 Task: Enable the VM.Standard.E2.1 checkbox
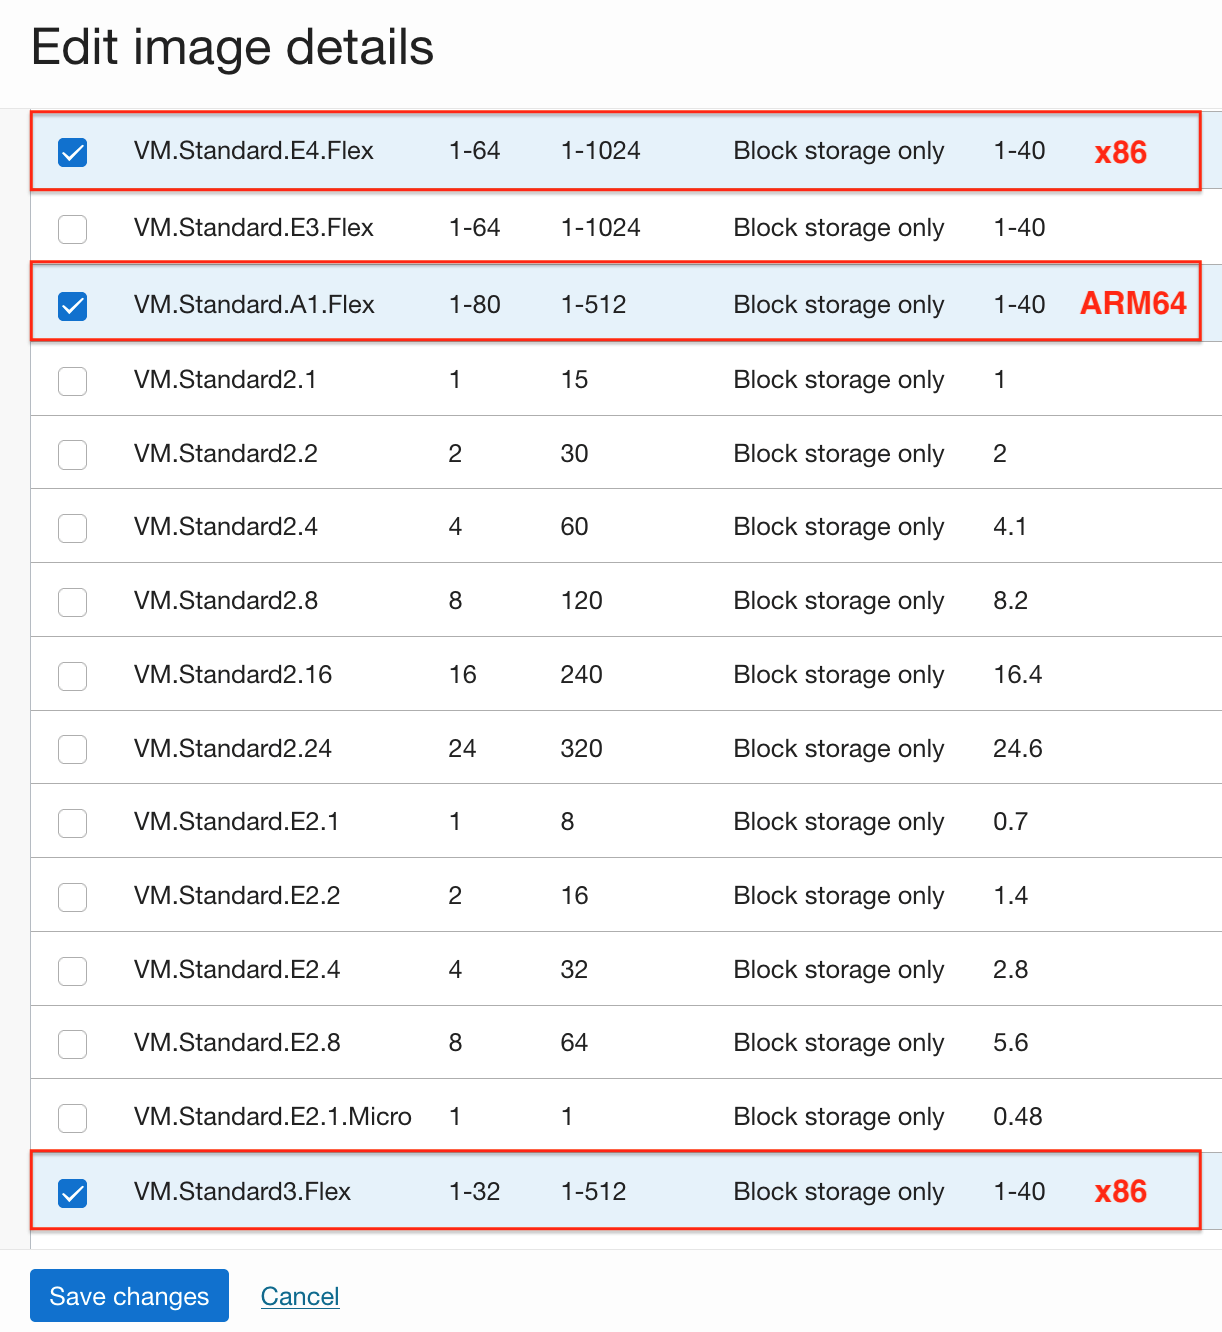(72, 823)
